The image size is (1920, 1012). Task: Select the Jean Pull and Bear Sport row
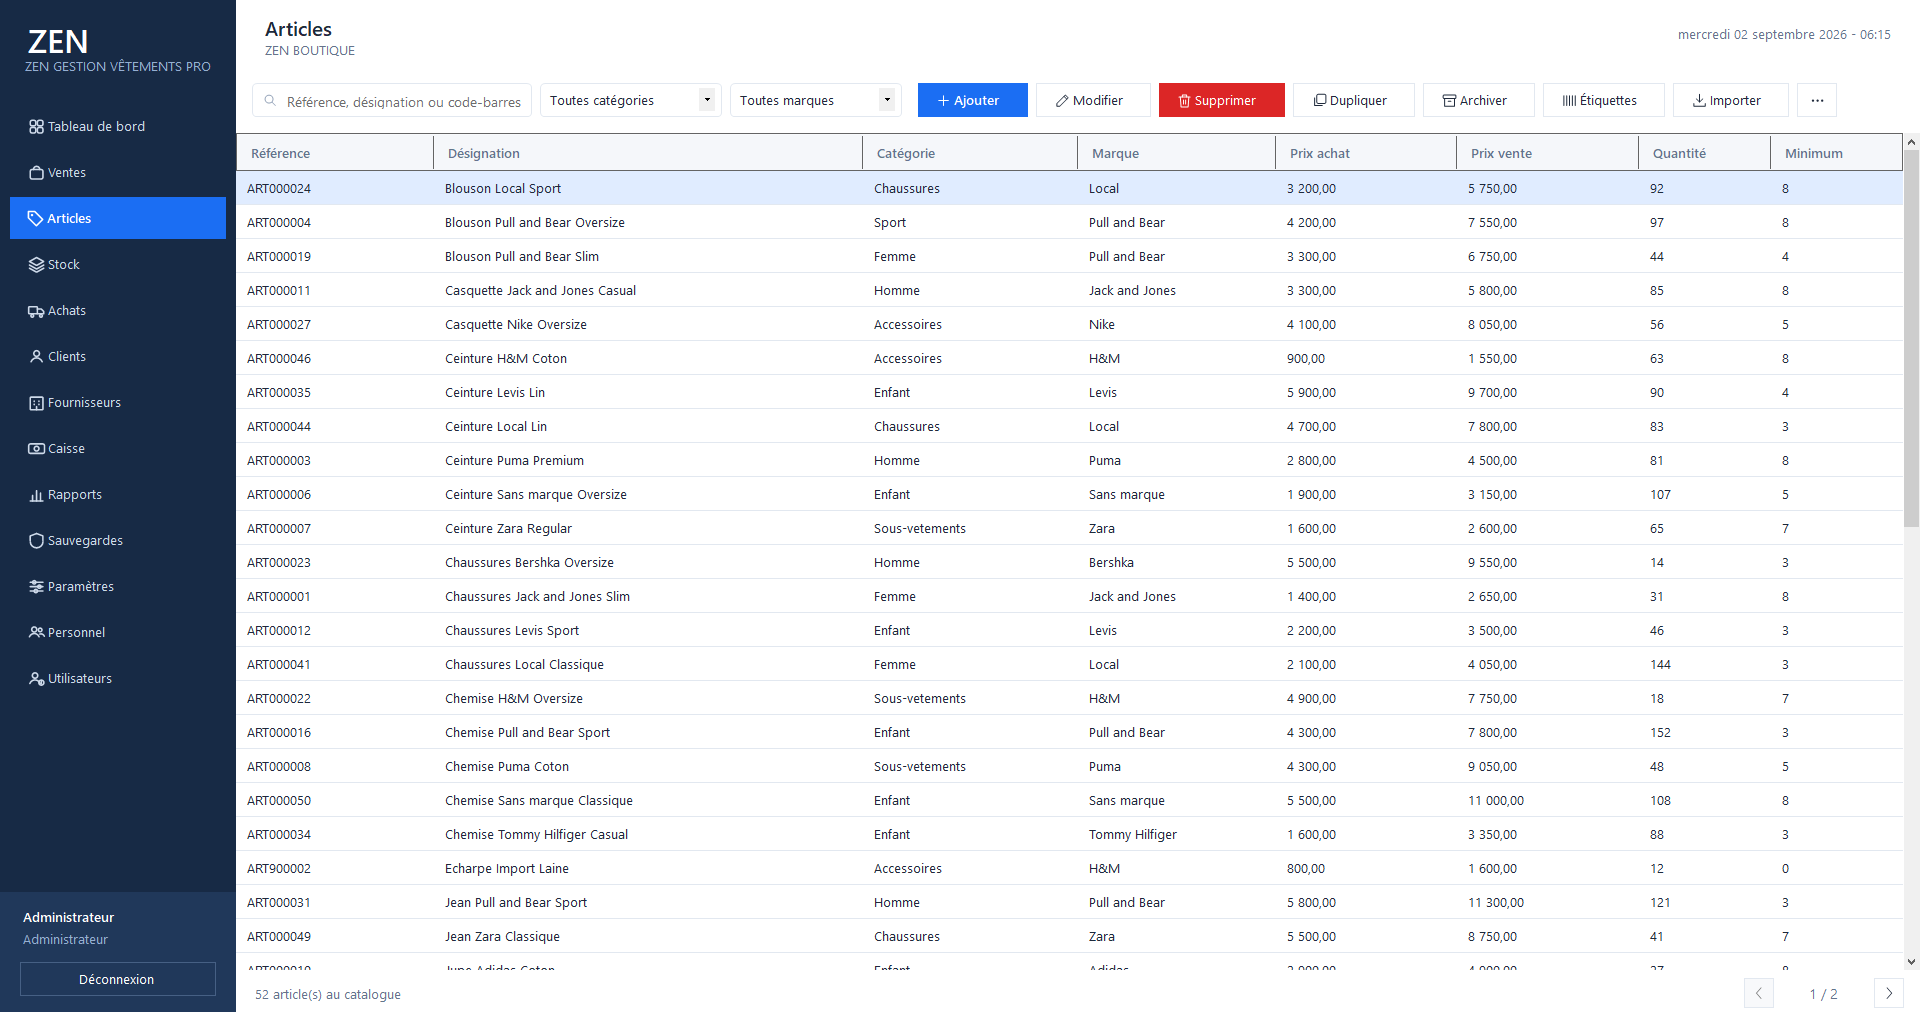coord(1070,902)
